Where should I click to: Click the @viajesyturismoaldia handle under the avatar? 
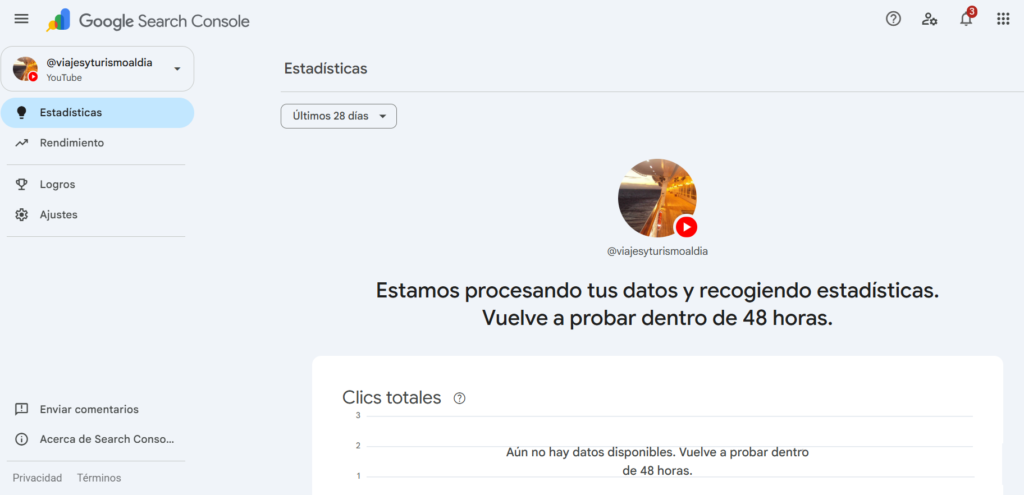[x=658, y=251]
